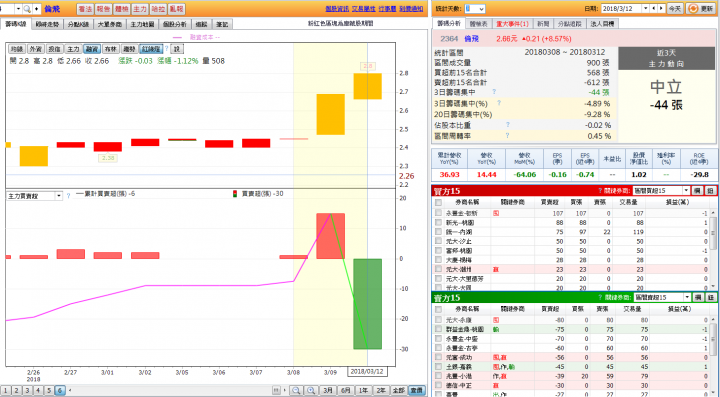Click help icon in 買方15 header
This screenshot has width=720, height=397.
(x=600, y=190)
